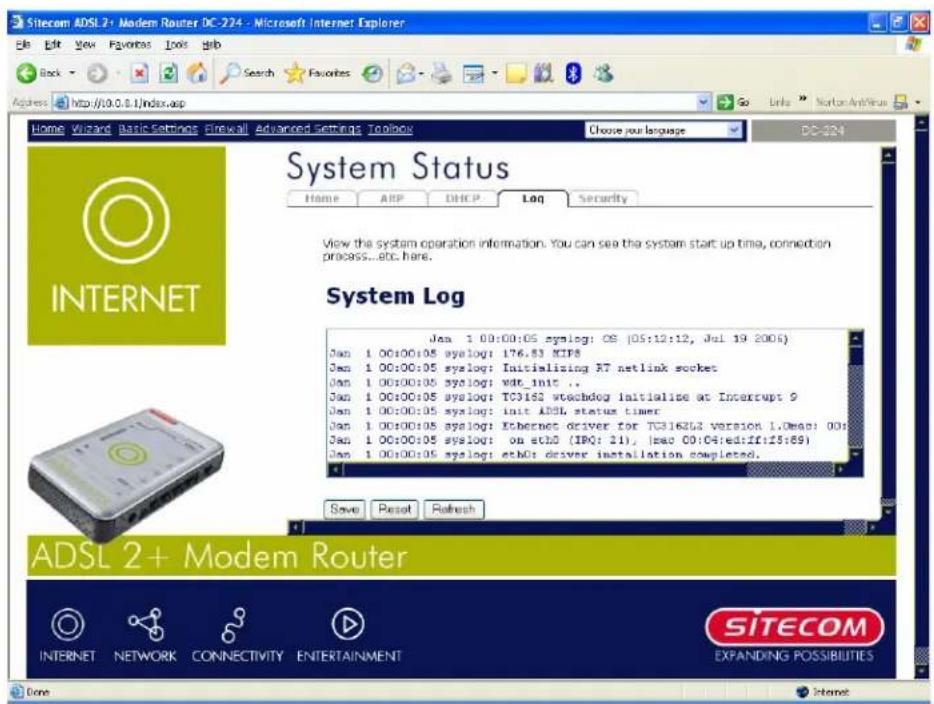
Task: Click the yellow note toolbar icon
Action: point(516,74)
